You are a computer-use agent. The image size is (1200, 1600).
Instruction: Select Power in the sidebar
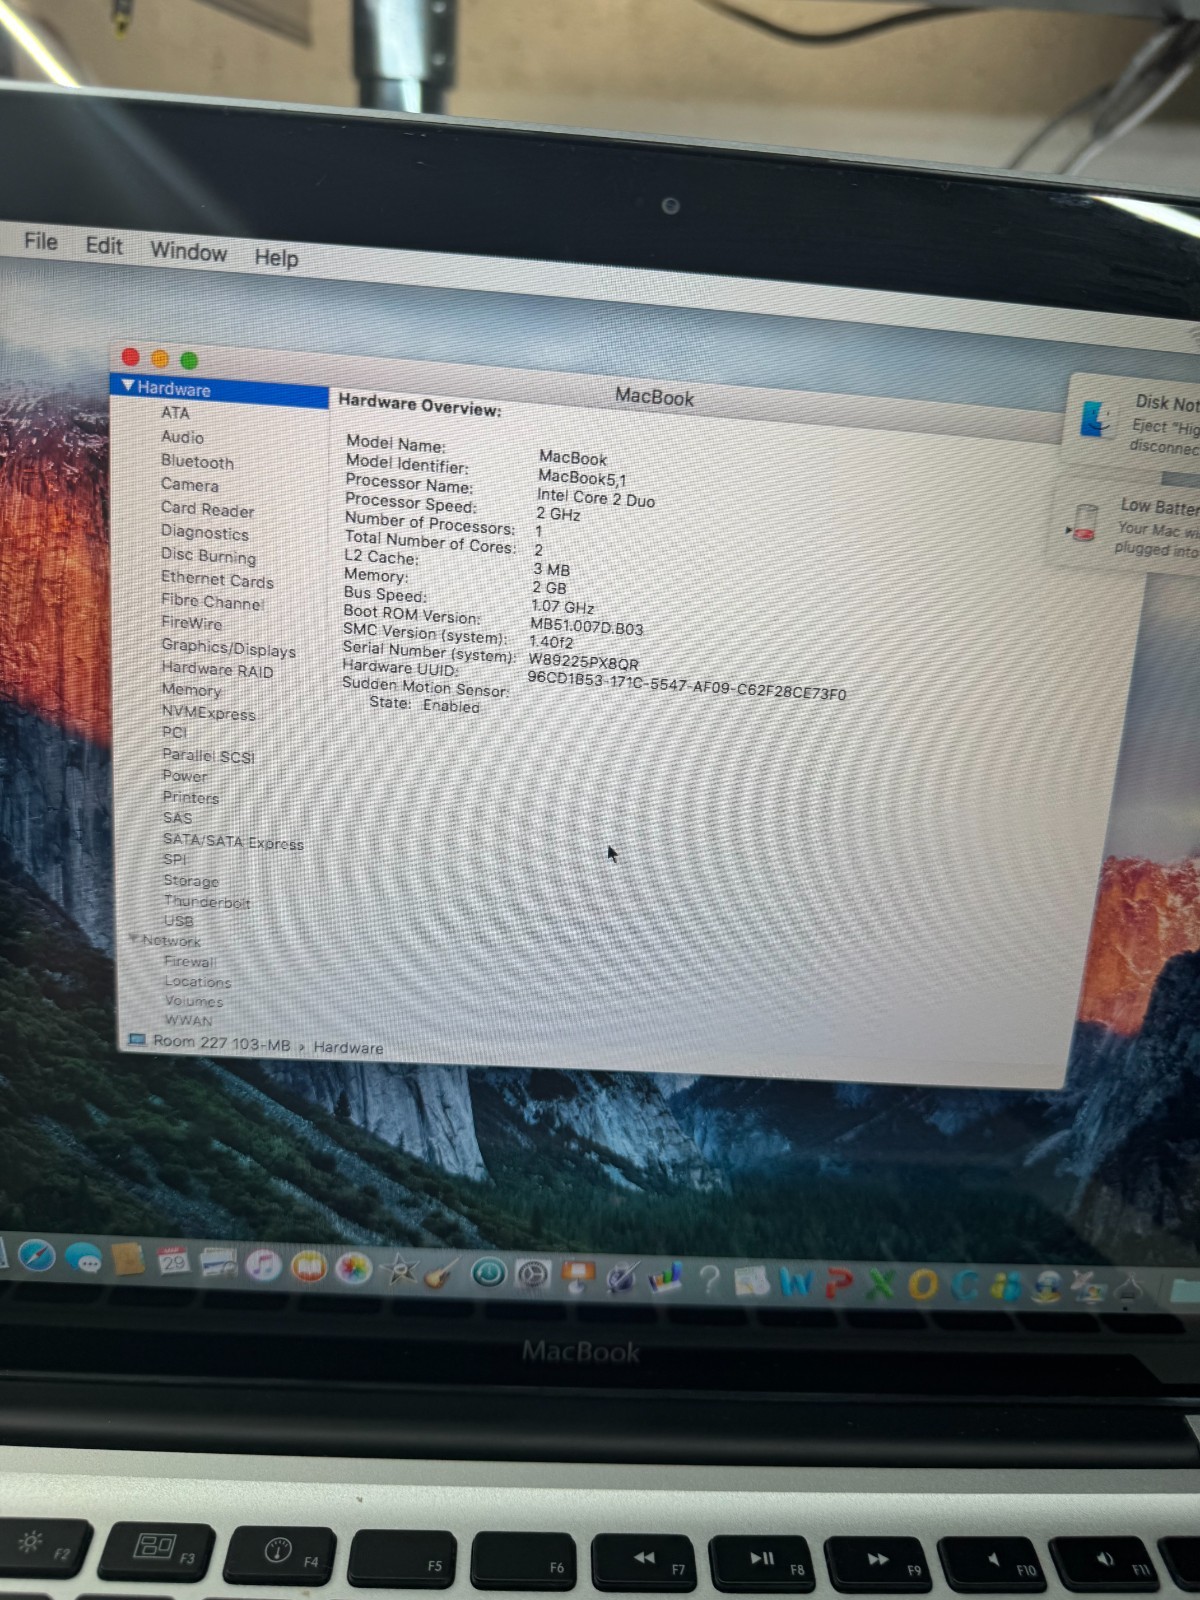tap(185, 776)
